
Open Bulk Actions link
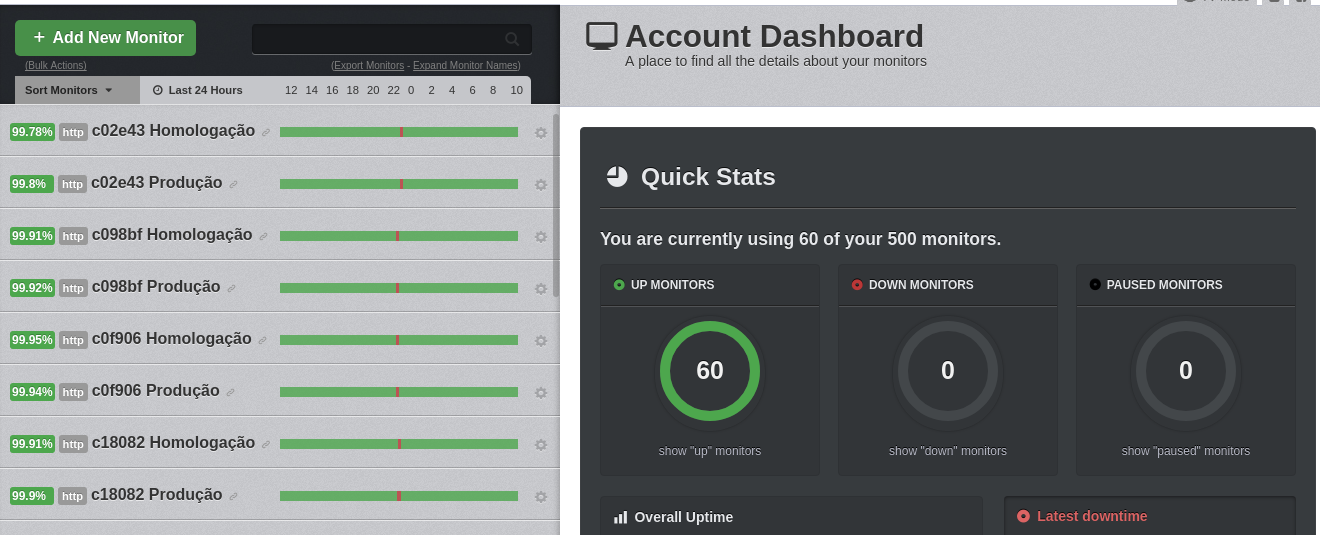coord(56,66)
